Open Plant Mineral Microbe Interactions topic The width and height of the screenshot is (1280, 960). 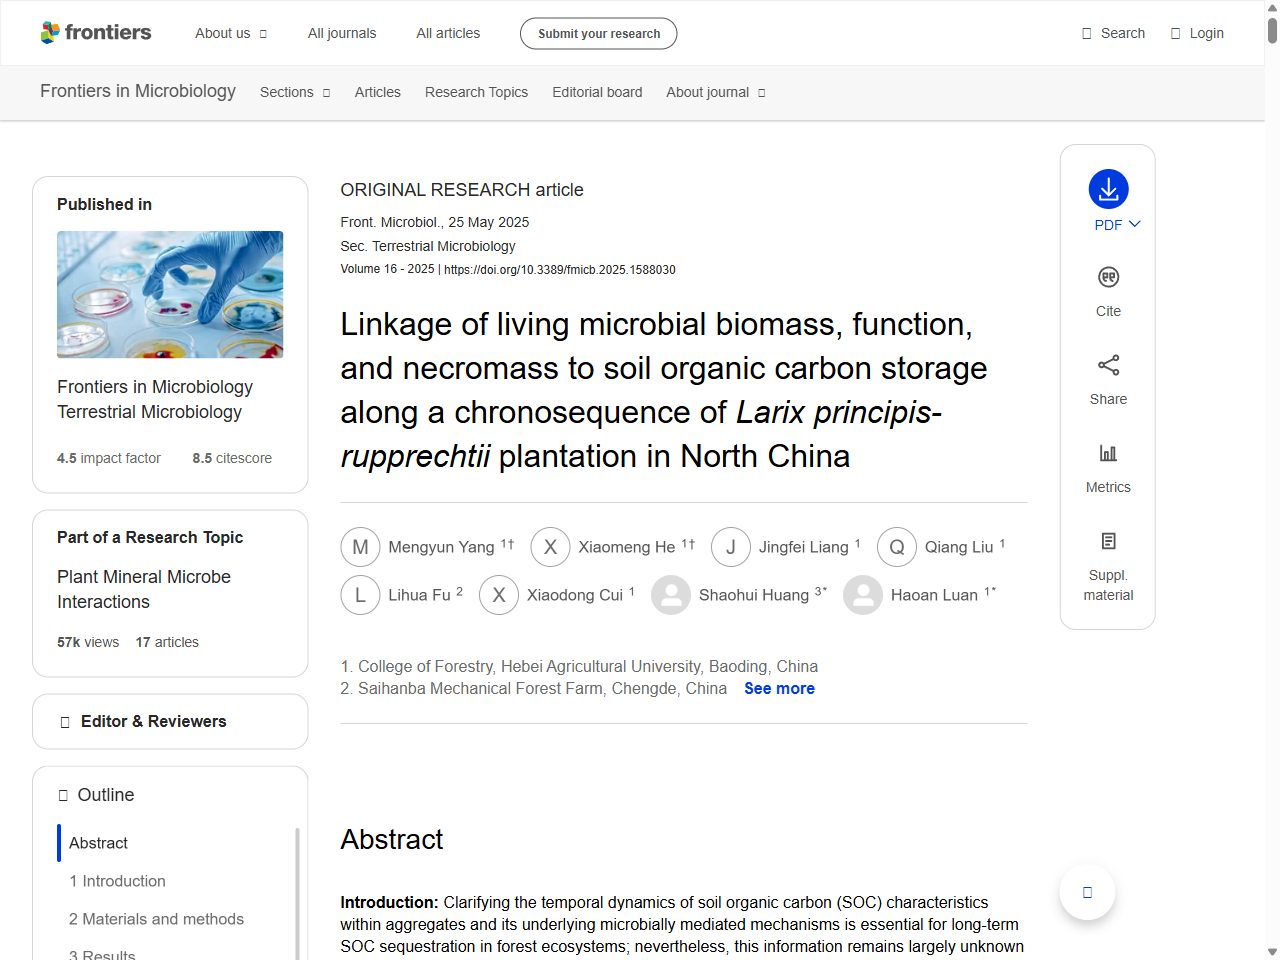(x=144, y=589)
